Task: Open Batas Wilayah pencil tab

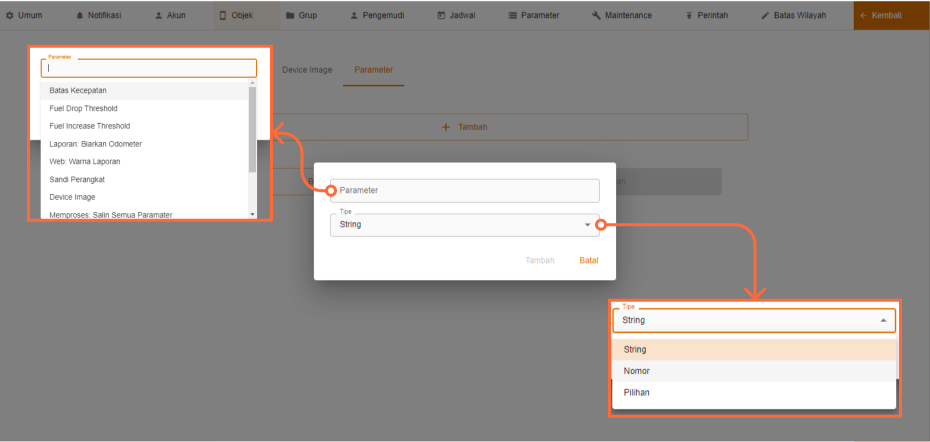Action: (x=793, y=16)
